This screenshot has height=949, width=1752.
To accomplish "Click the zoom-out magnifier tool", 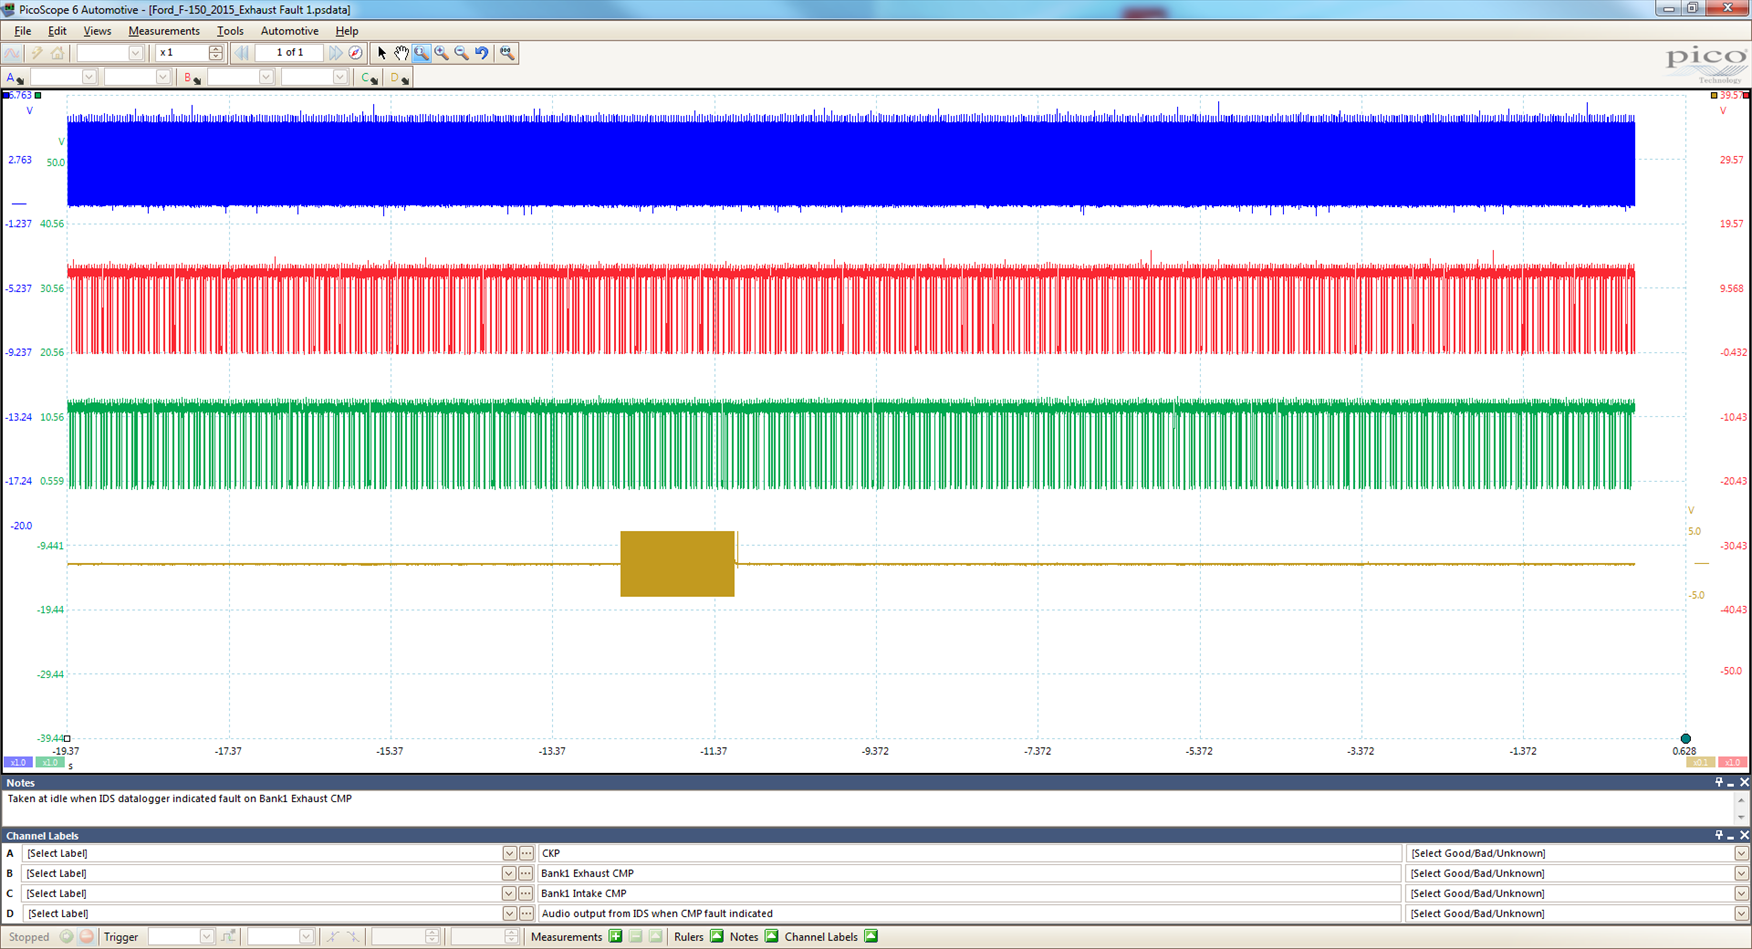I will click(461, 53).
